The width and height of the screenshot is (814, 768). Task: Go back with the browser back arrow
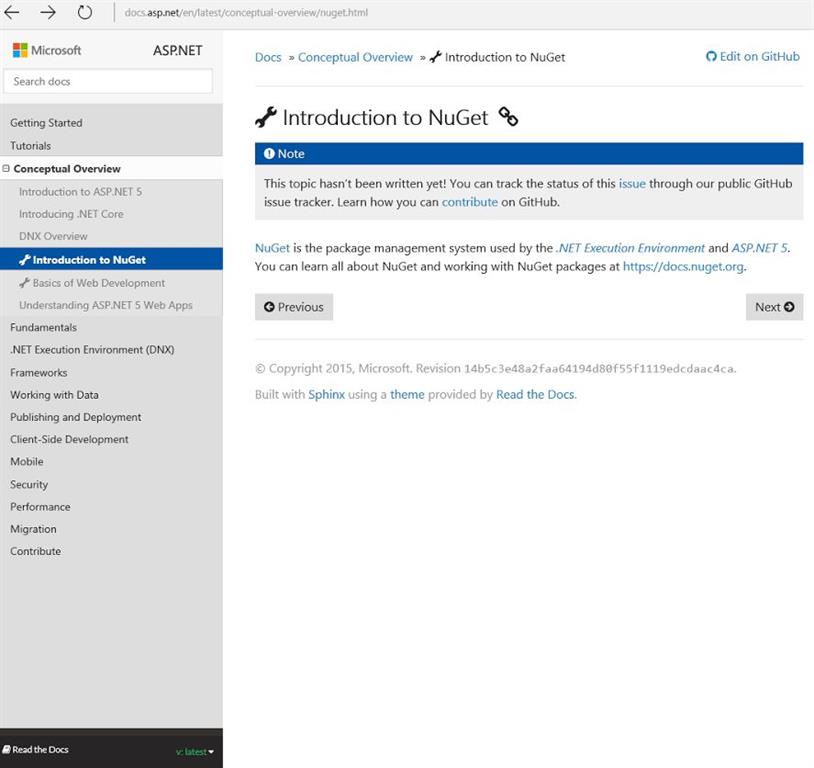point(11,12)
